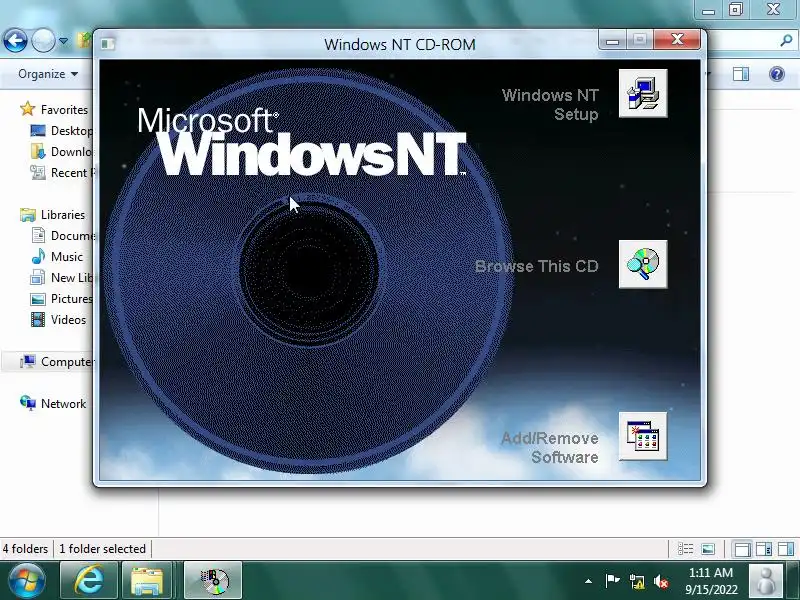800x600 pixels.
Task: Click the muted volume tray icon
Action: click(x=661, y=581)
